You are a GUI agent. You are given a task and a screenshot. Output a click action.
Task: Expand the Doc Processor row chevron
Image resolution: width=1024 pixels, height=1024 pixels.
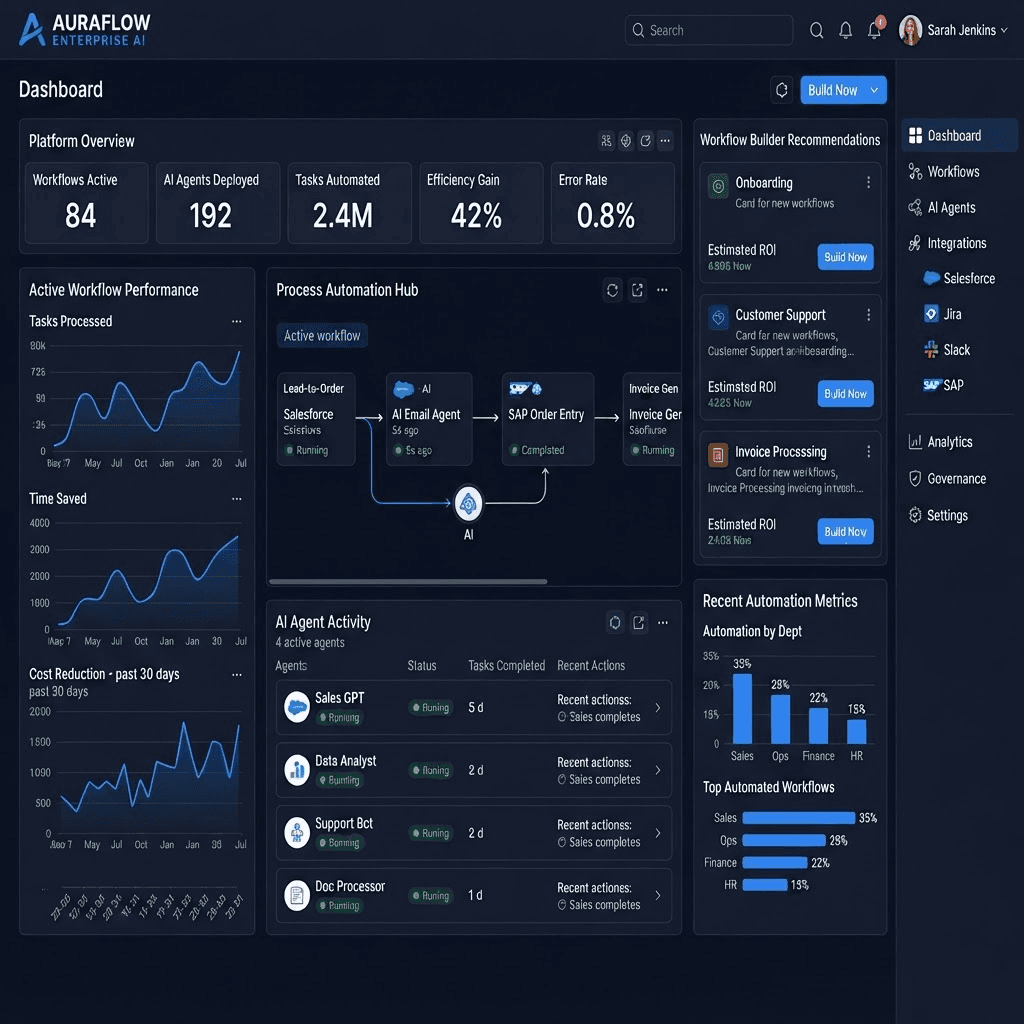click(x=658, y=896)
